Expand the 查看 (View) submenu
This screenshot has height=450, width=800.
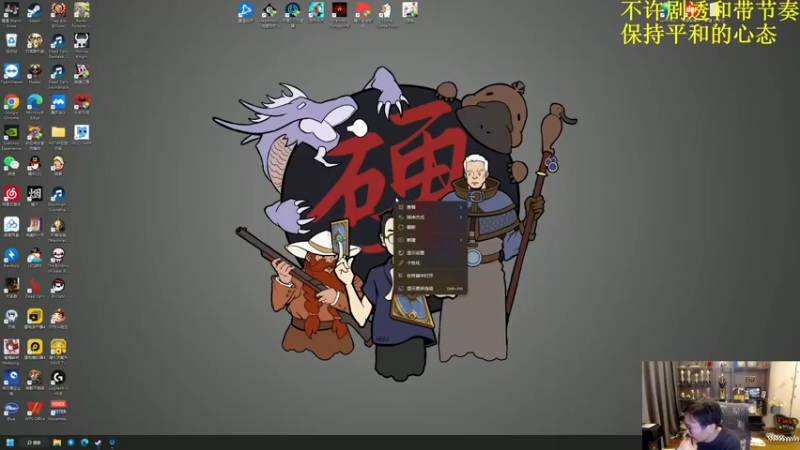click(431, 207)
